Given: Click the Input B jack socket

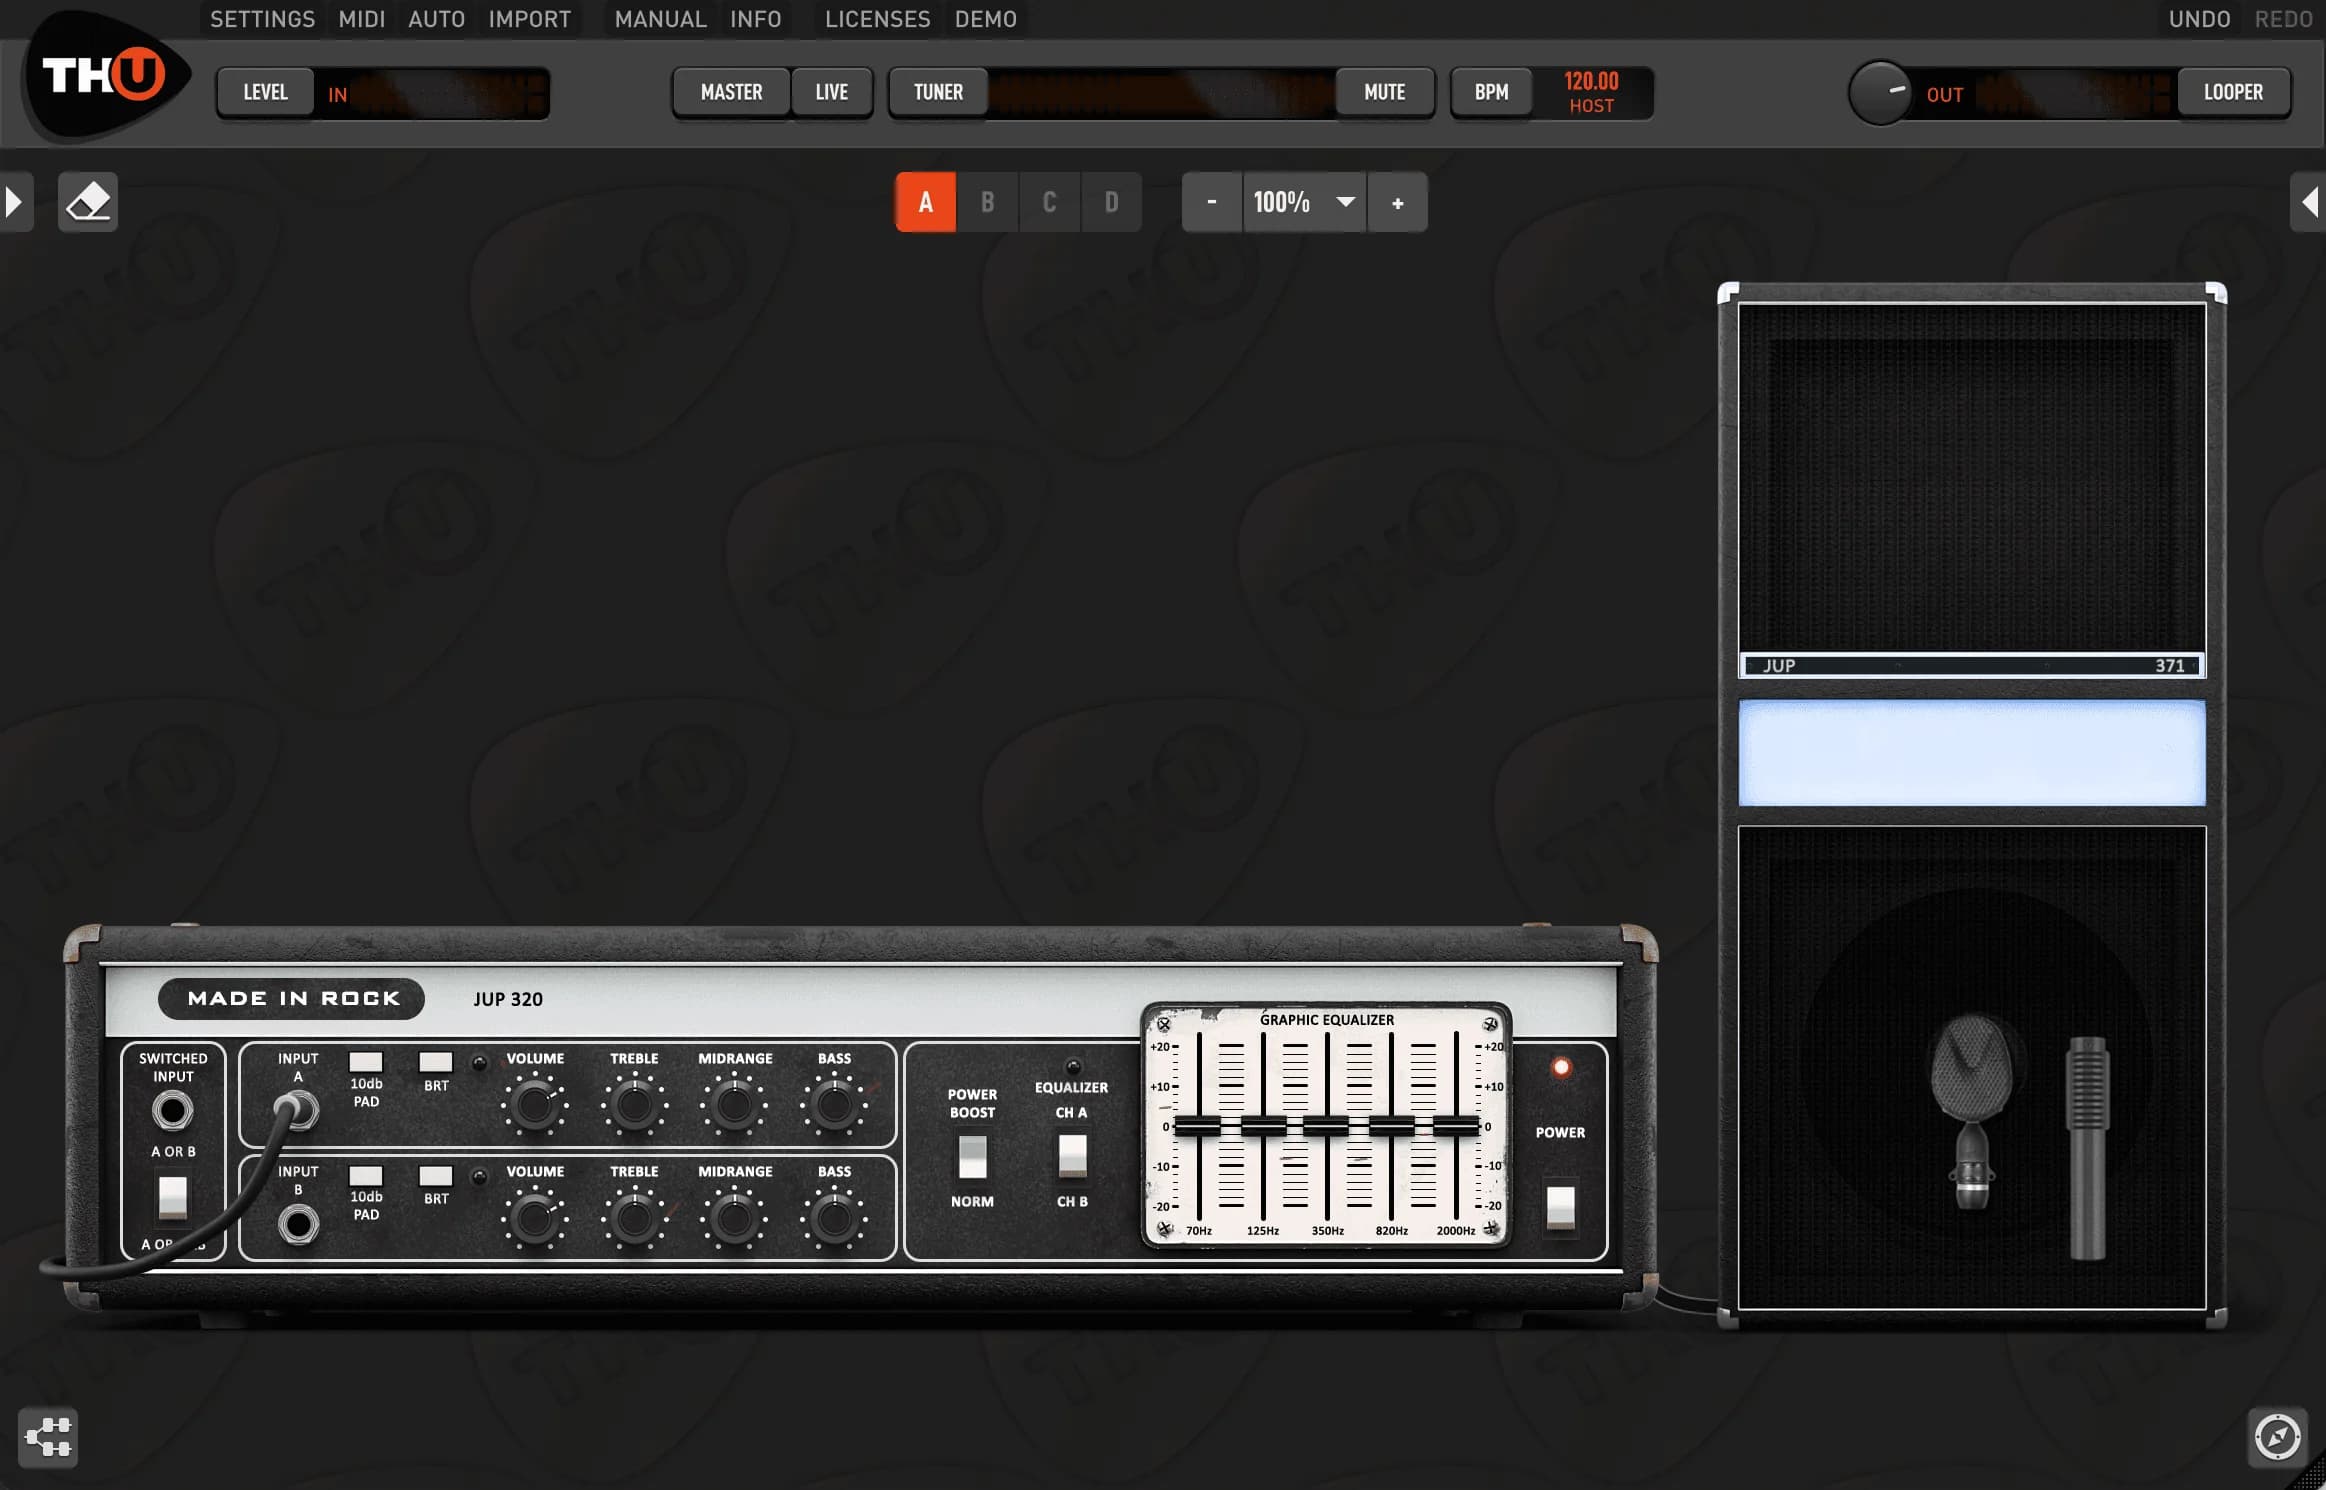Looking at the screenshot, I should point(298,1224).
